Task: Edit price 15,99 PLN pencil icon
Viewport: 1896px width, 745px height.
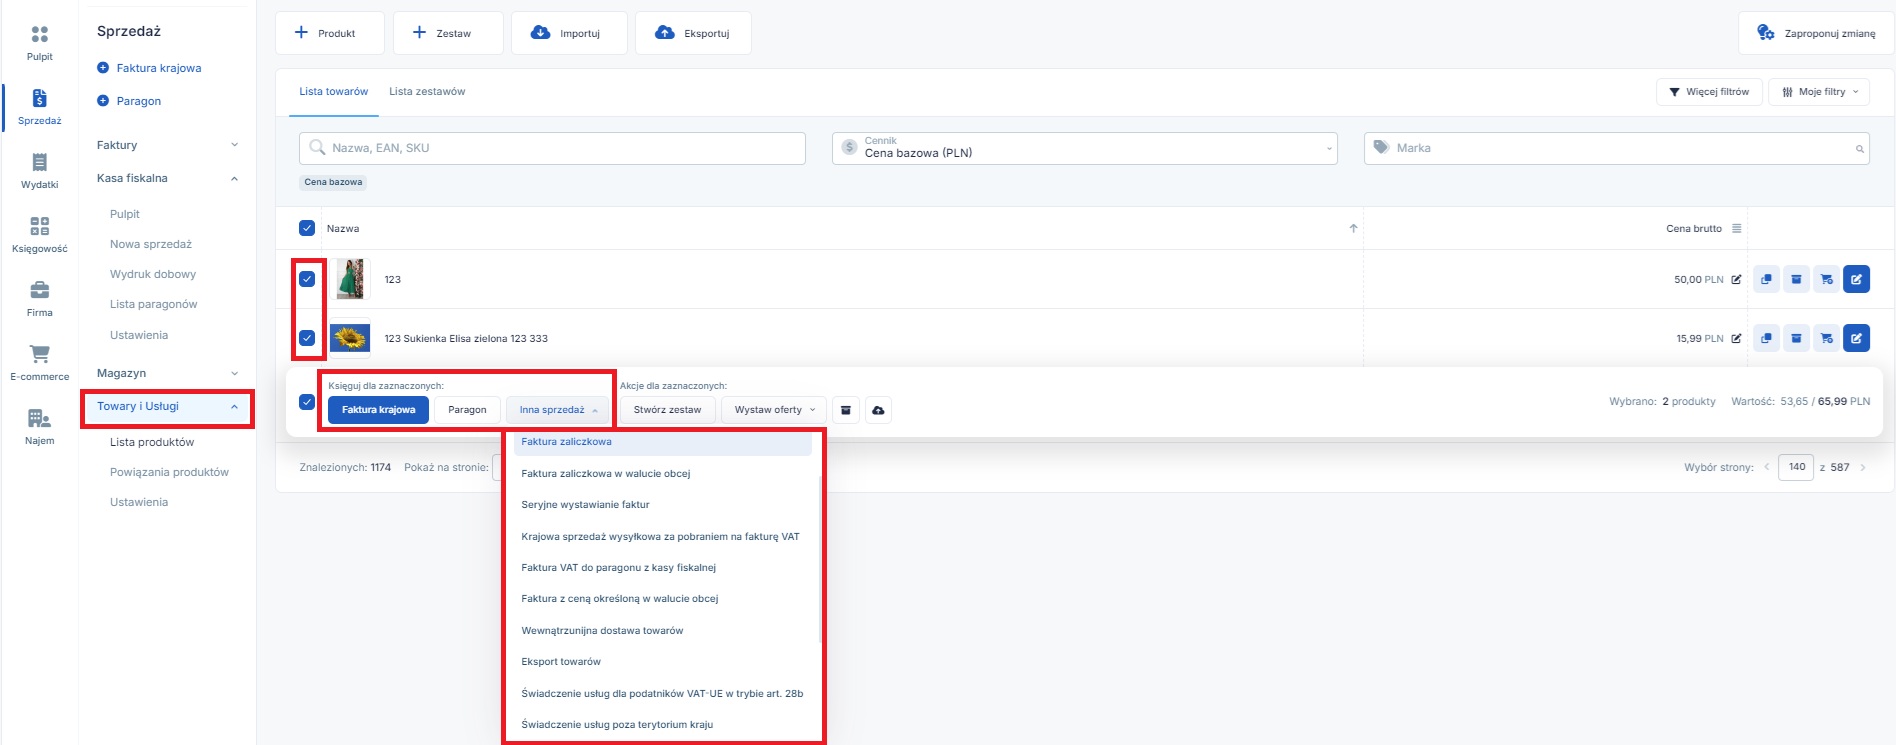Action: 1737,339
